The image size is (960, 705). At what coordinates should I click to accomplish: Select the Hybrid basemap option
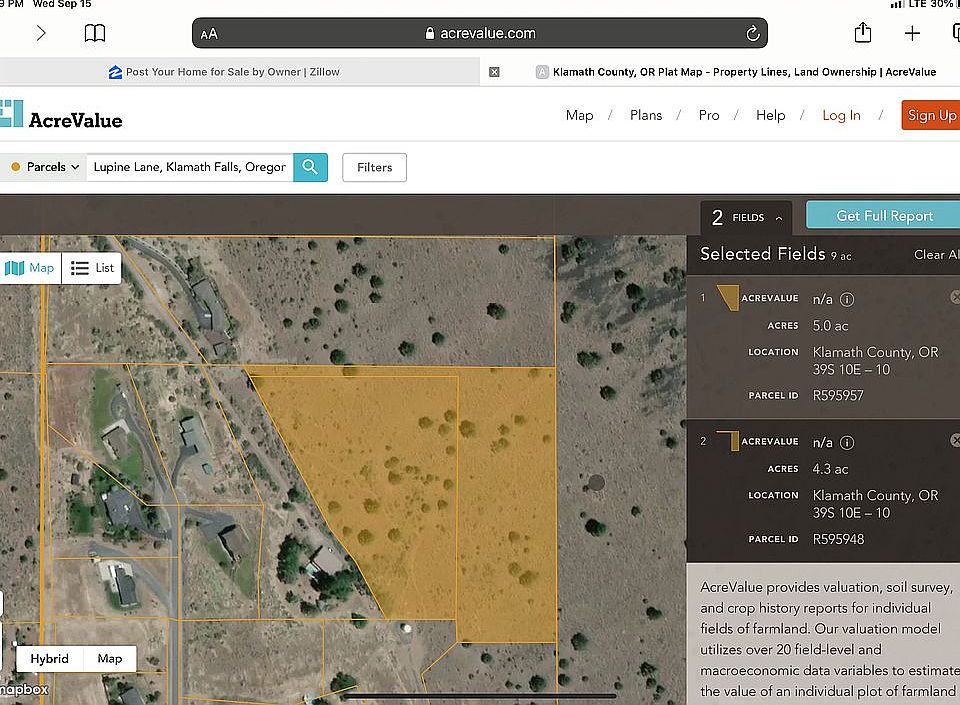[x=50, y=658]
